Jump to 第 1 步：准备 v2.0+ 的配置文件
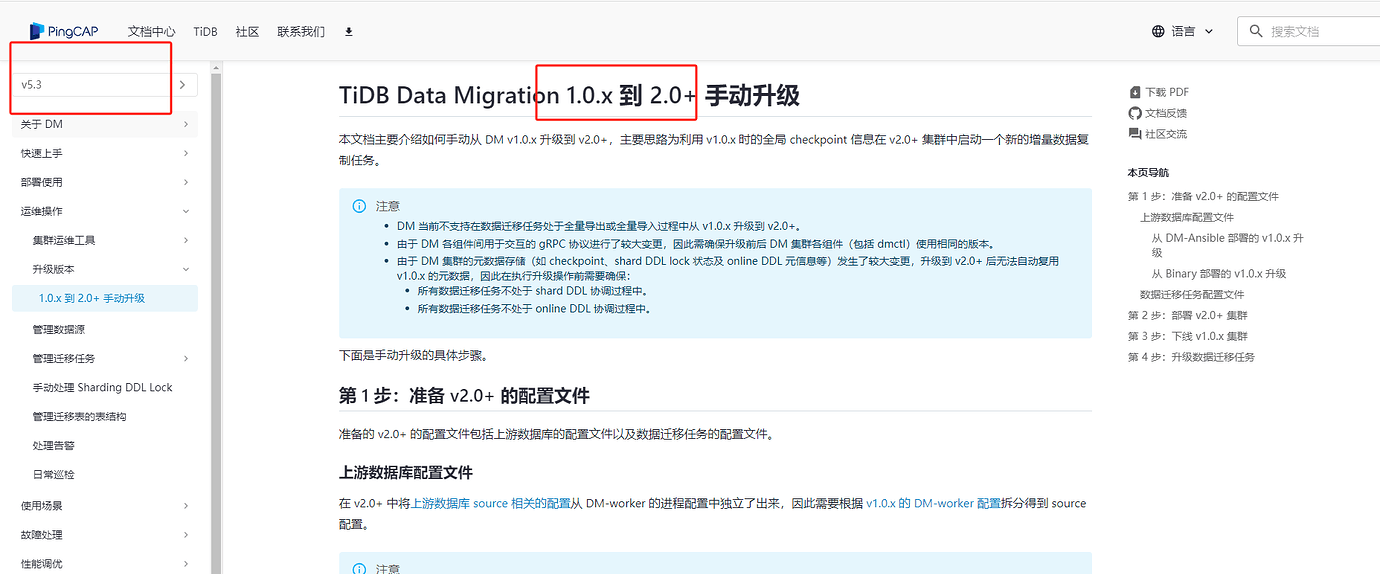The height and width of the screenshot is (574, 1380). point(1203,196)
